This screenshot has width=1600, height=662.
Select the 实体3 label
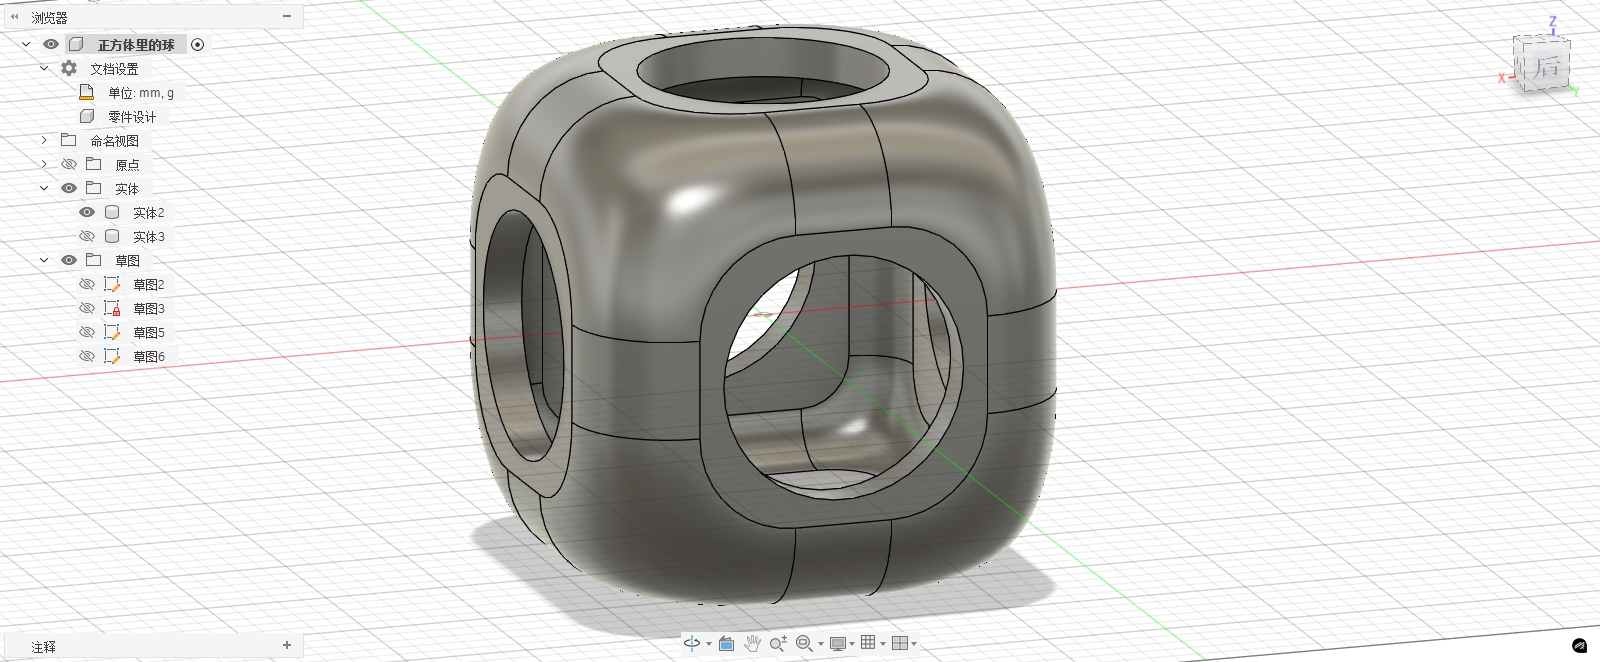(x=149, y=236)
